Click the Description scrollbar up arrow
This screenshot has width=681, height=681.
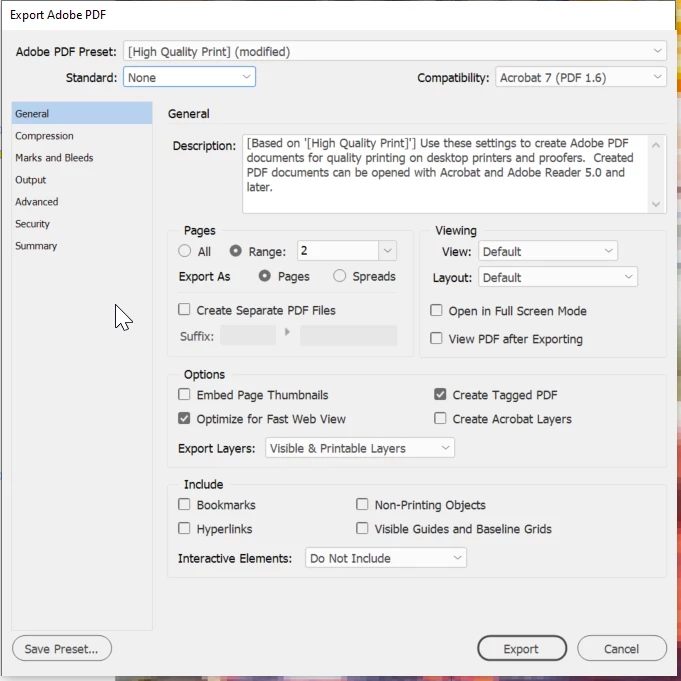coord(656,145)
